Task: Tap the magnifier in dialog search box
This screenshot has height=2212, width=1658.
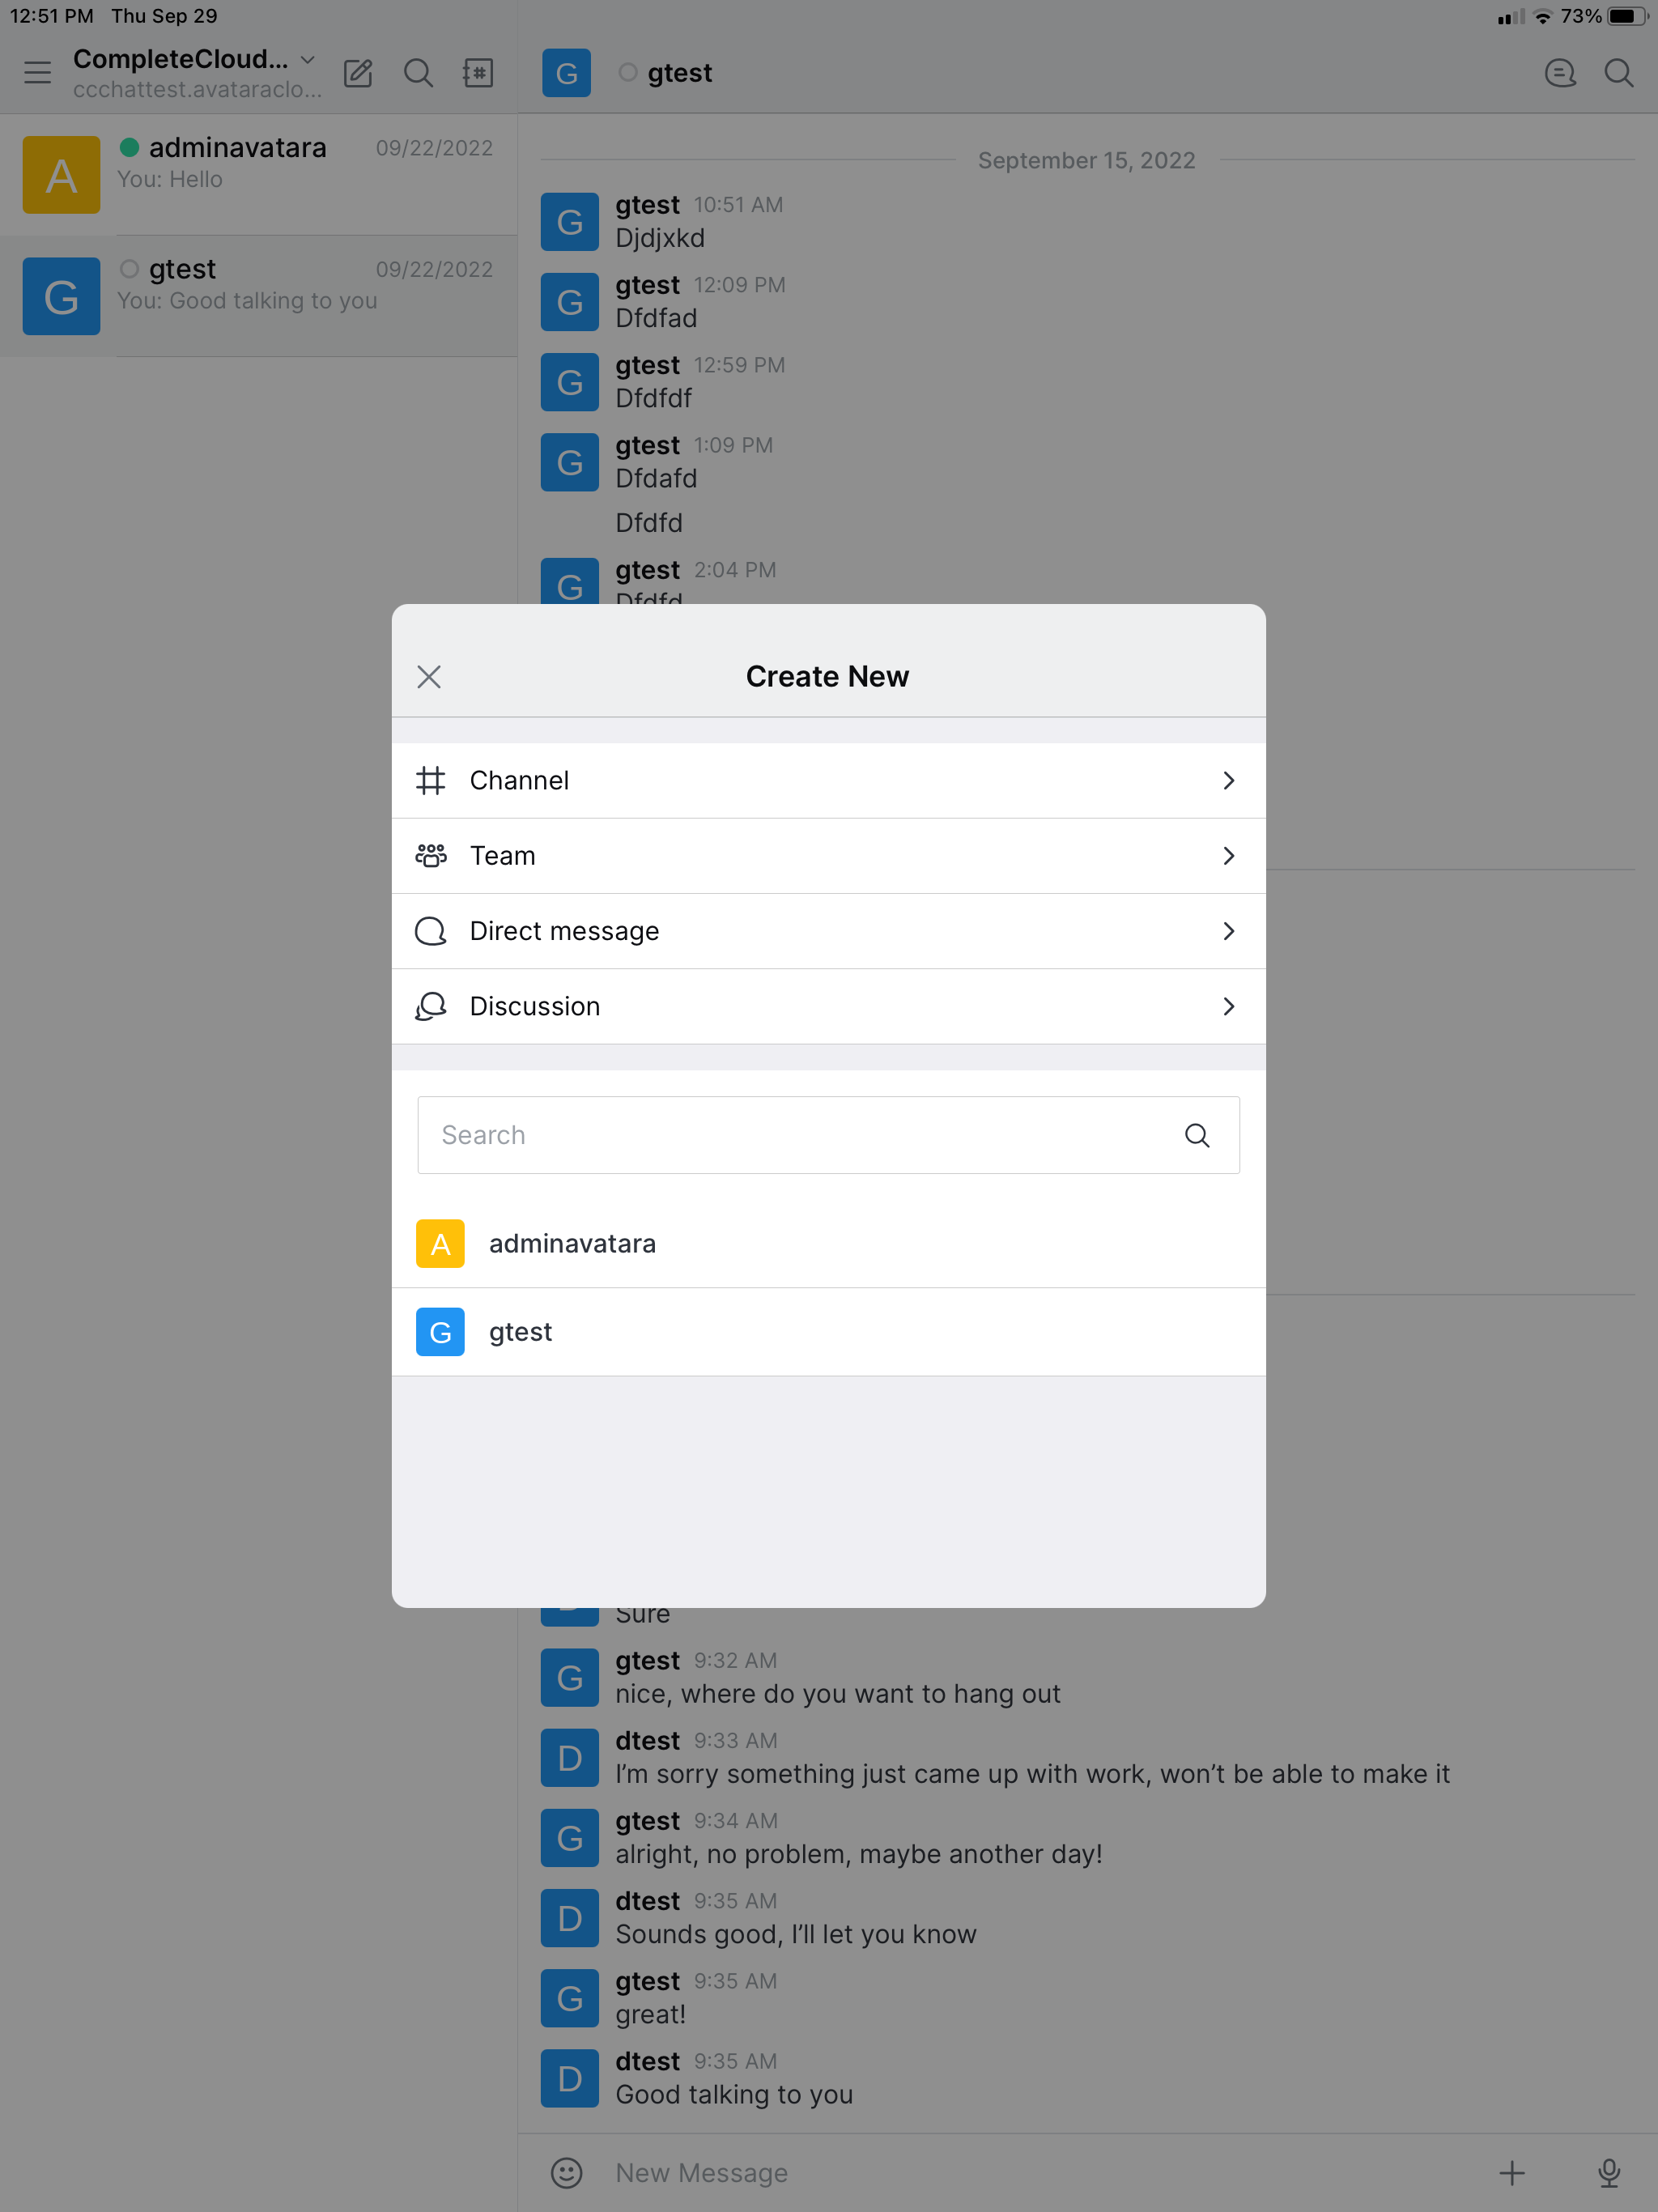Action: coord(1197,1135)
